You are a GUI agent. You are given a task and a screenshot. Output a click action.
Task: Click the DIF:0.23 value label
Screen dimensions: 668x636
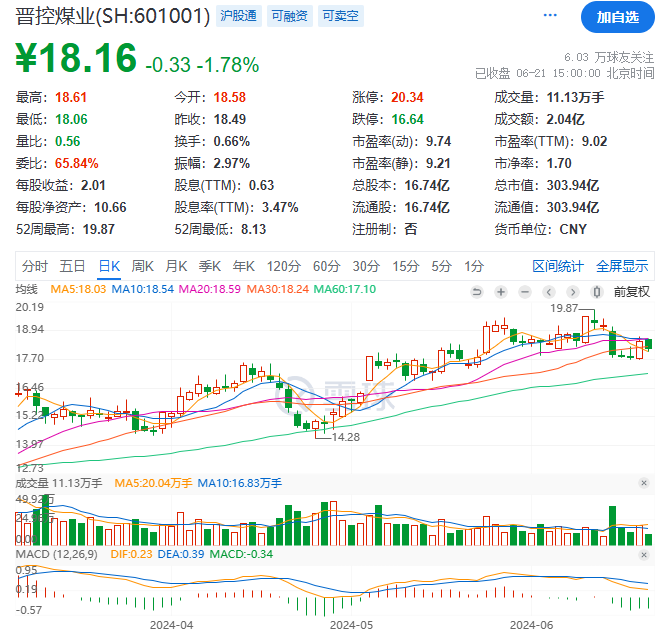(131, 554)
